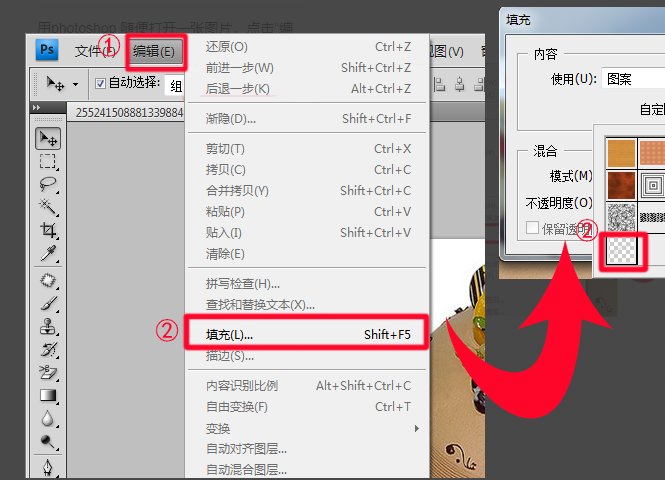Choose 拼写检查(H)... menu item

[x=308, y=284]
